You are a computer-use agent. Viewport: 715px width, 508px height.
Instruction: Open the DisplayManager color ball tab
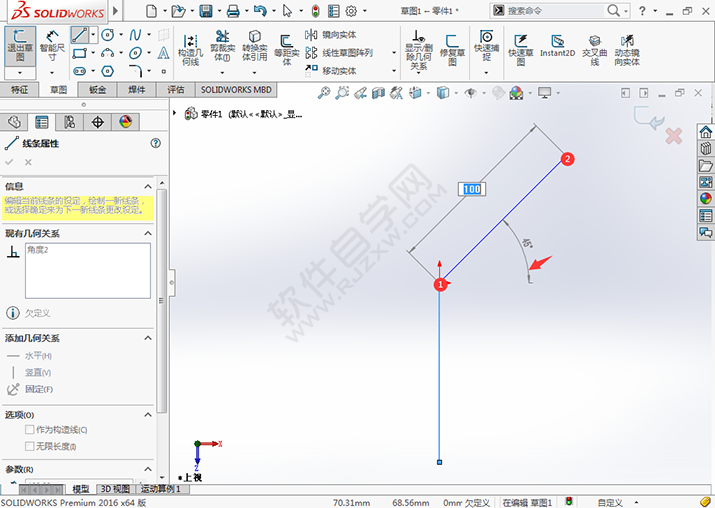pyautogui.click(x=125, y=122)
